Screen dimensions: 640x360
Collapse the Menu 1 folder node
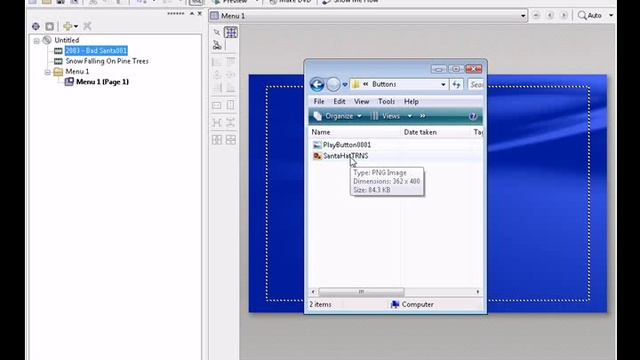(47, 72)
